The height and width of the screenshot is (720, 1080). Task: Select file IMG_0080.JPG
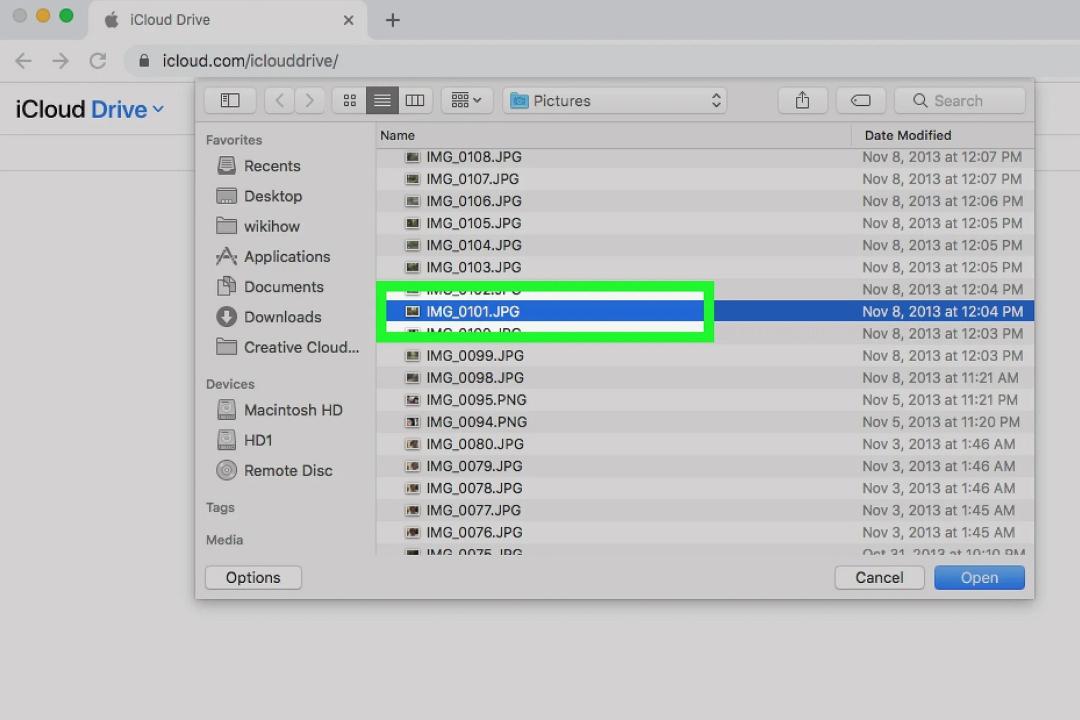pos(705,444)
